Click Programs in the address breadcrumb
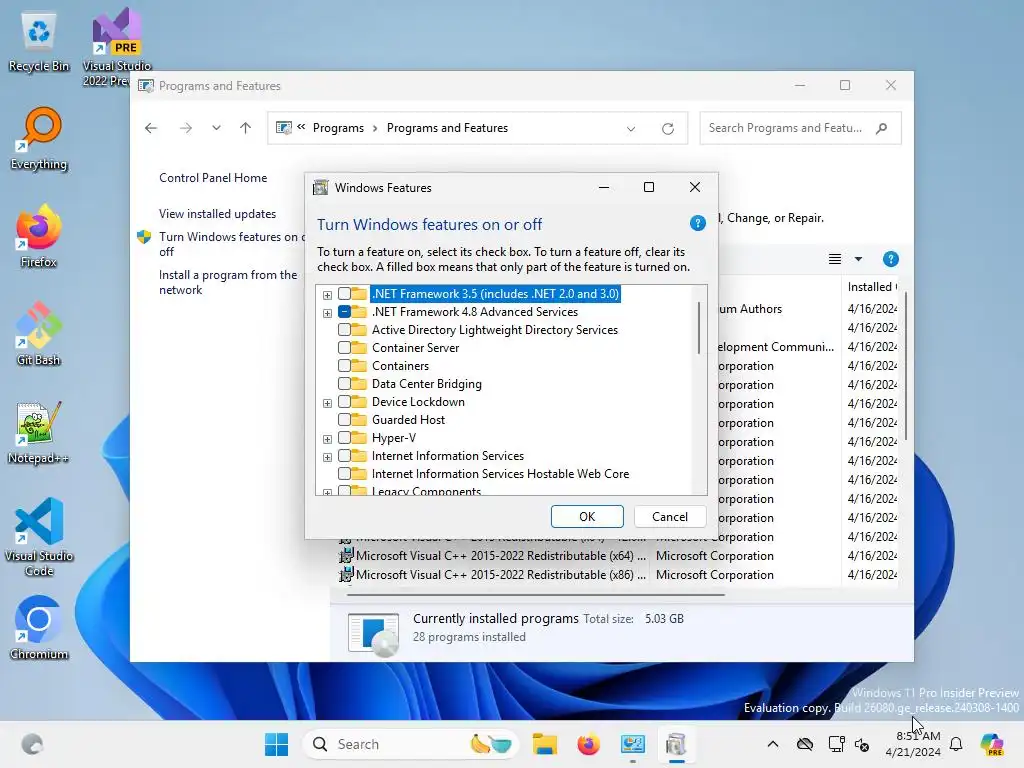Screen dimensions: 1024x768 (x=338, y=128)
